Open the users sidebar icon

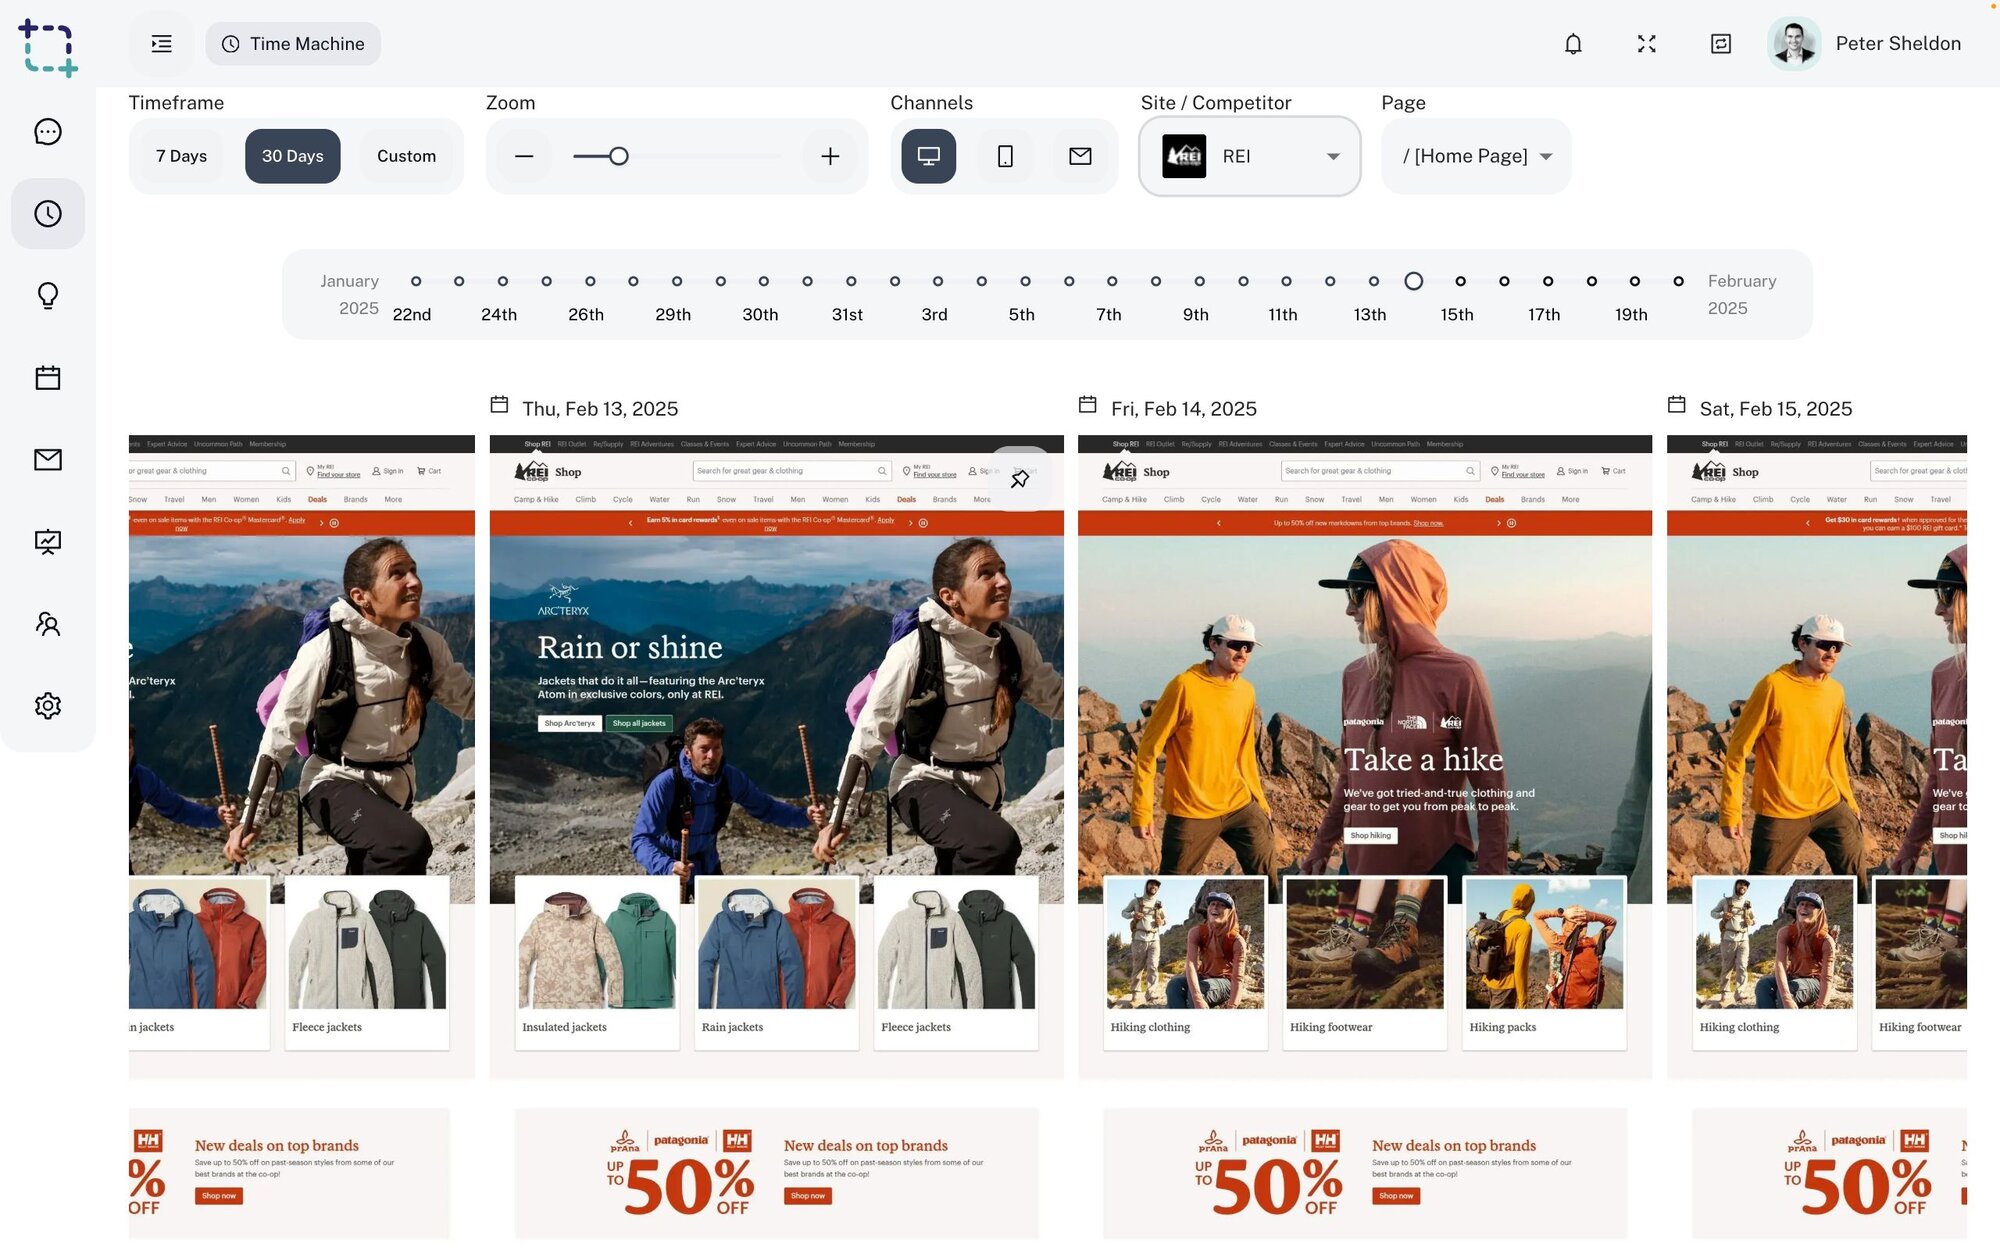click(x=48, y=624)
